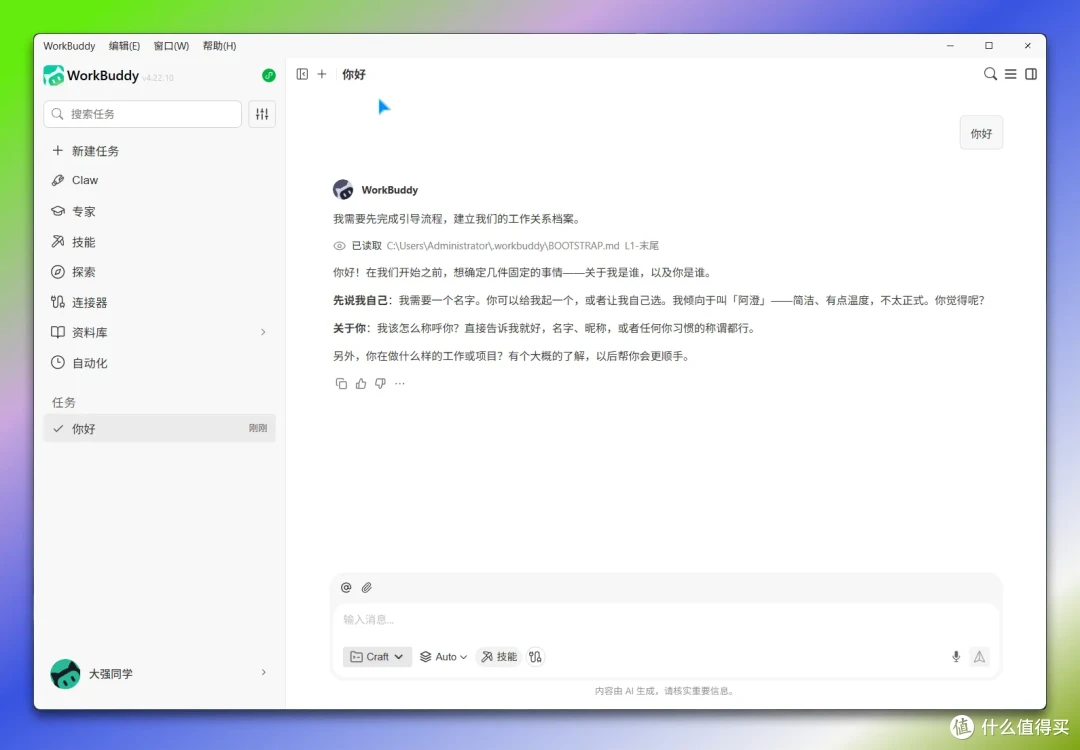Open the 编辑(E) menu
Screen dimensions: 1080x750
(124, 46)
